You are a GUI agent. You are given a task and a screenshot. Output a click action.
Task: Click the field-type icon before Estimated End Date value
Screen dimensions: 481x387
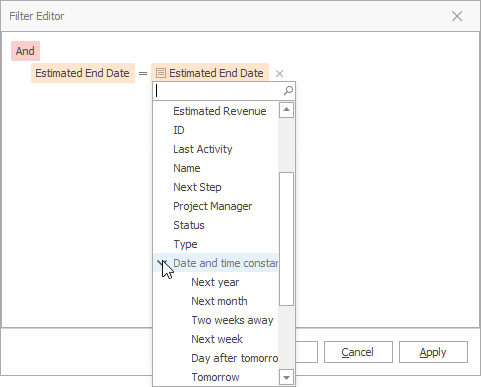coord(161,73)
